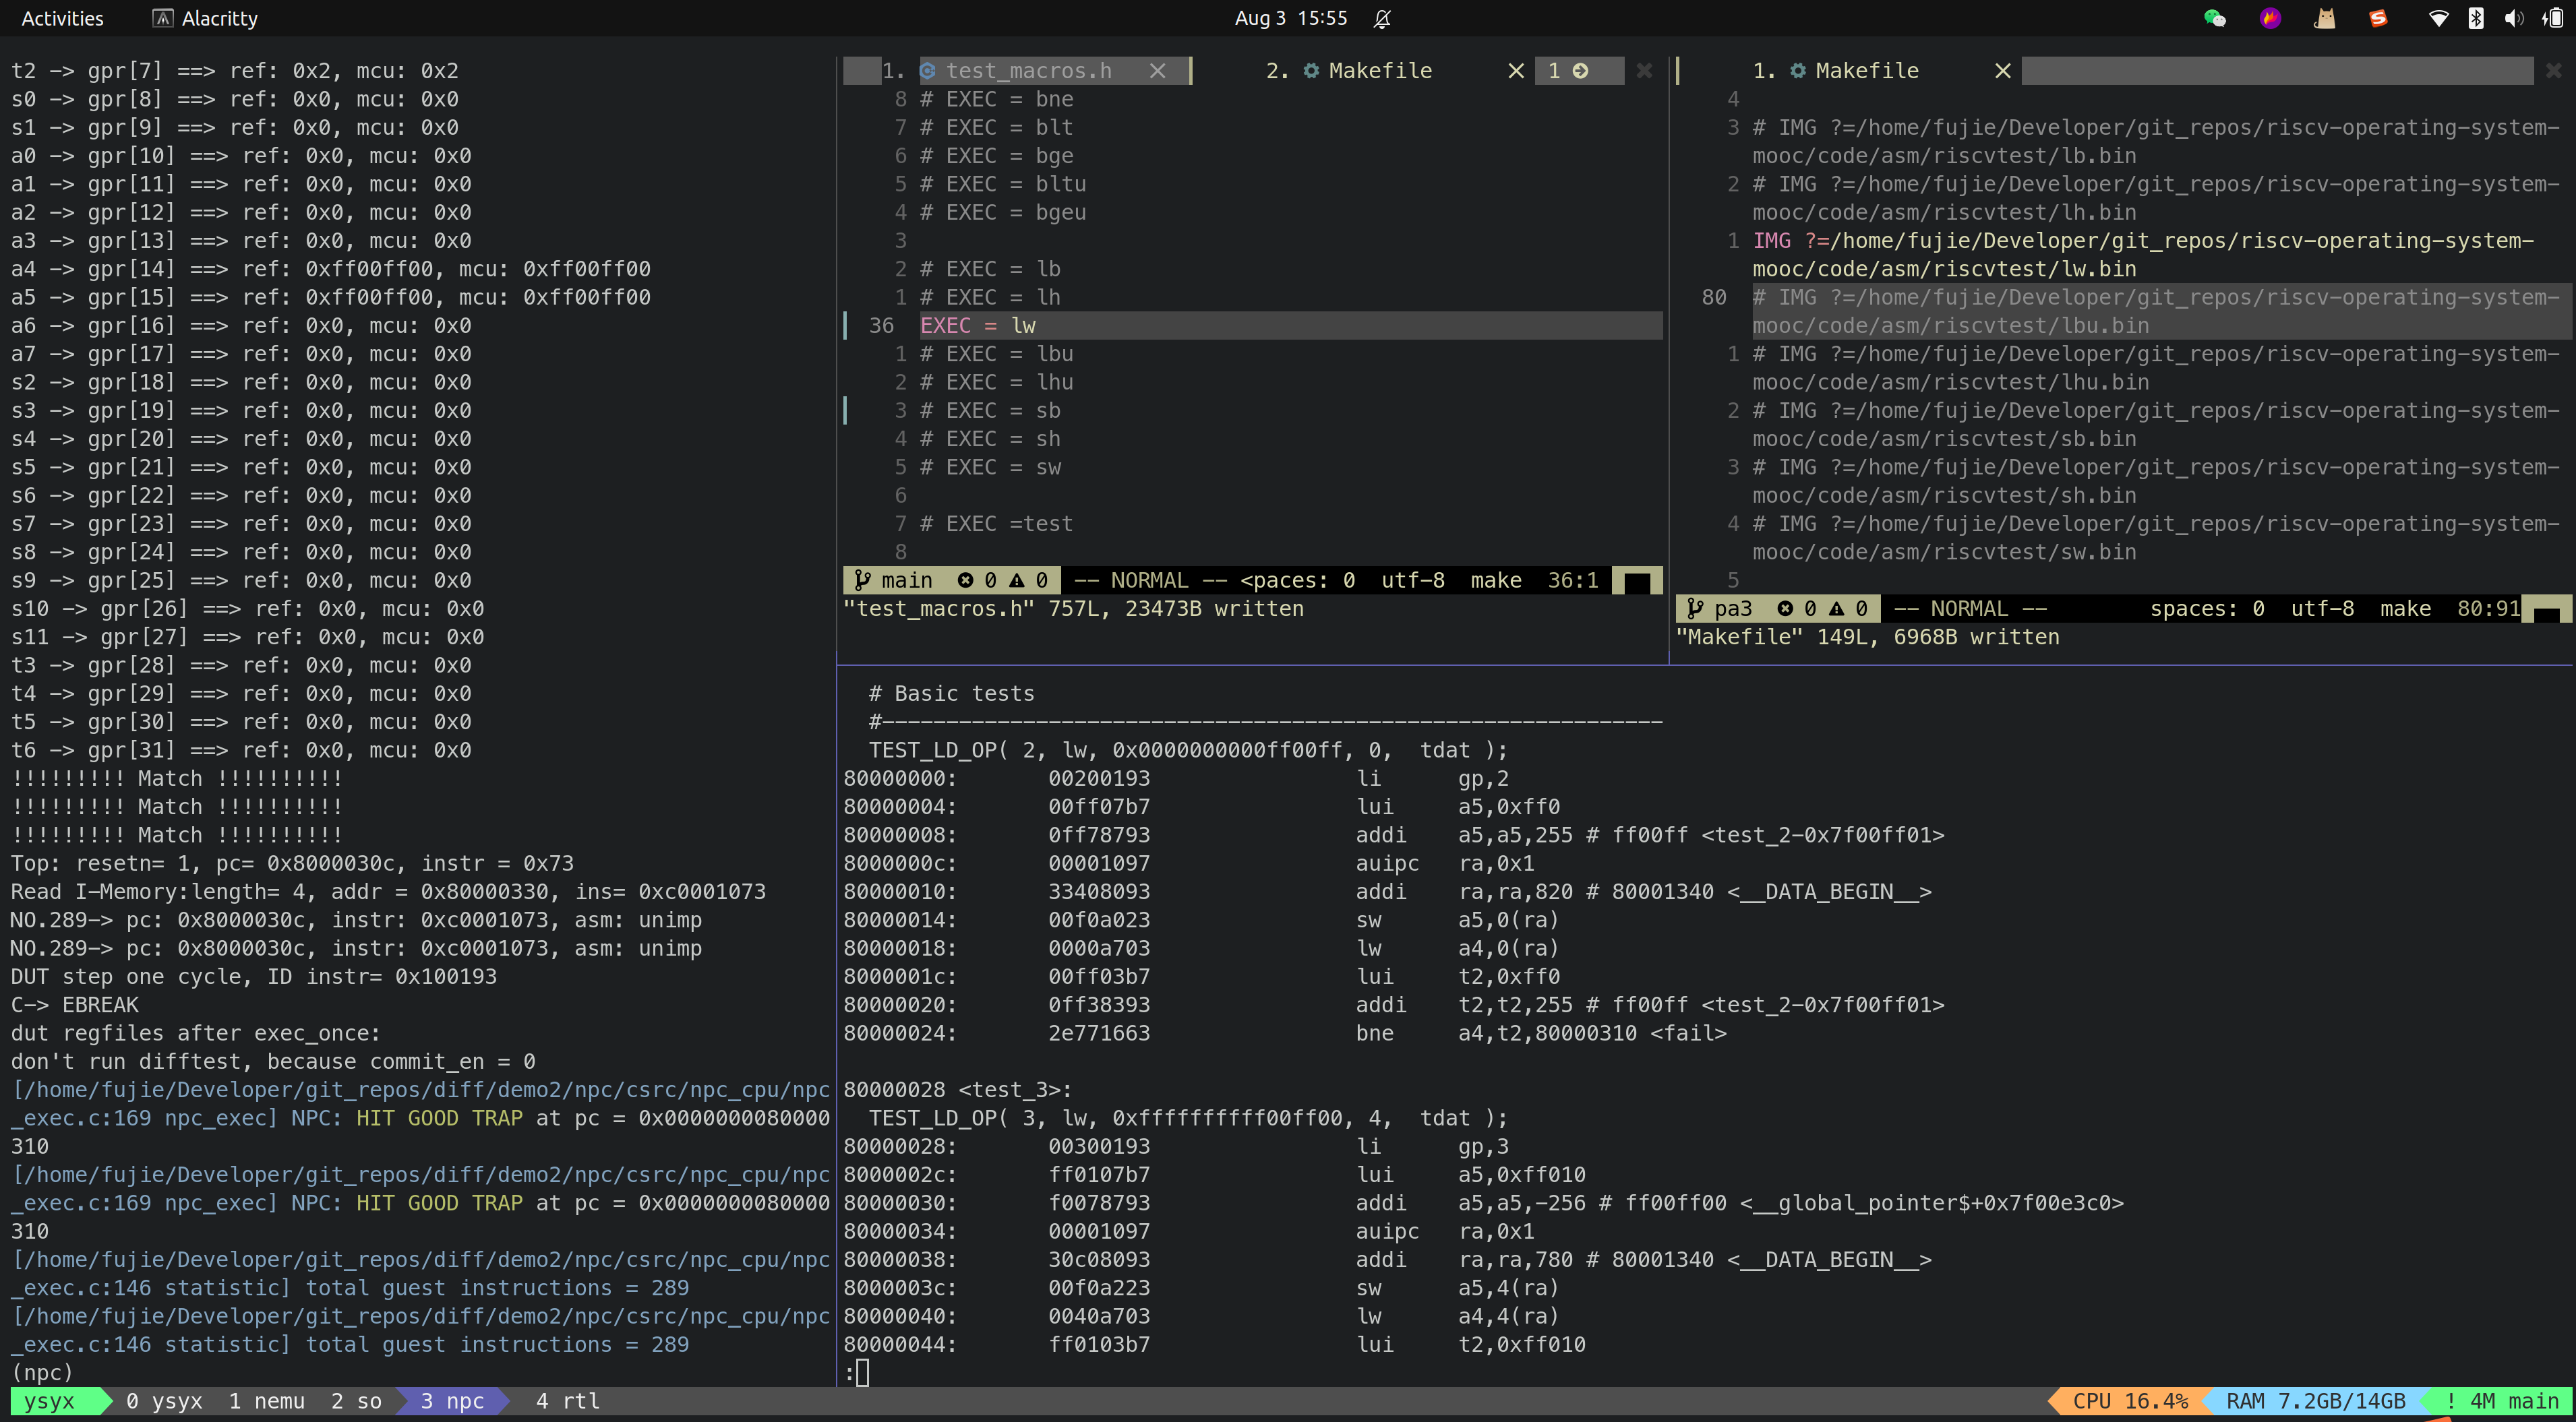
Task: Click the volume speaker icon
Action: 2513,18
